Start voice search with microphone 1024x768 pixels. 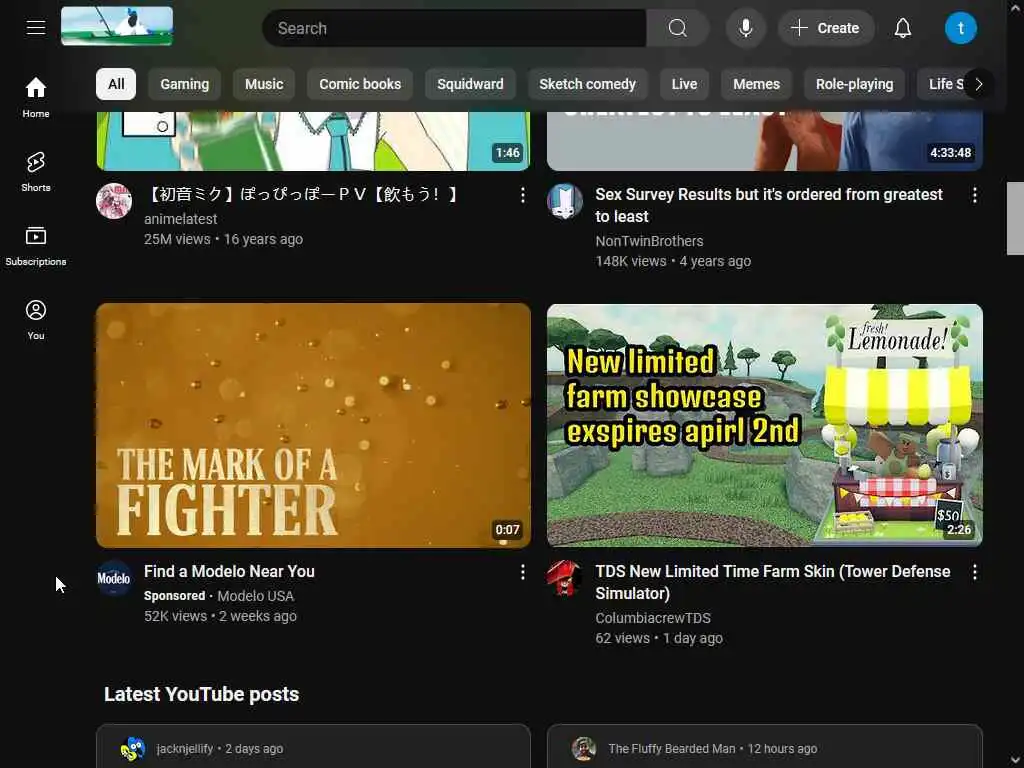745,28
